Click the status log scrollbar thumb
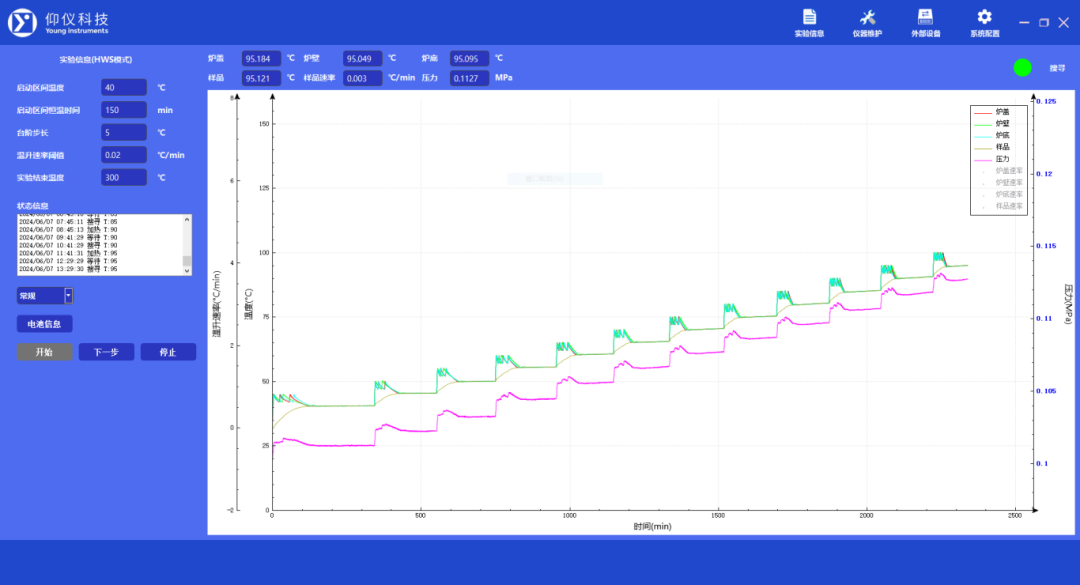Screen dimensions: 1080x585 click(x=186, y=261)
